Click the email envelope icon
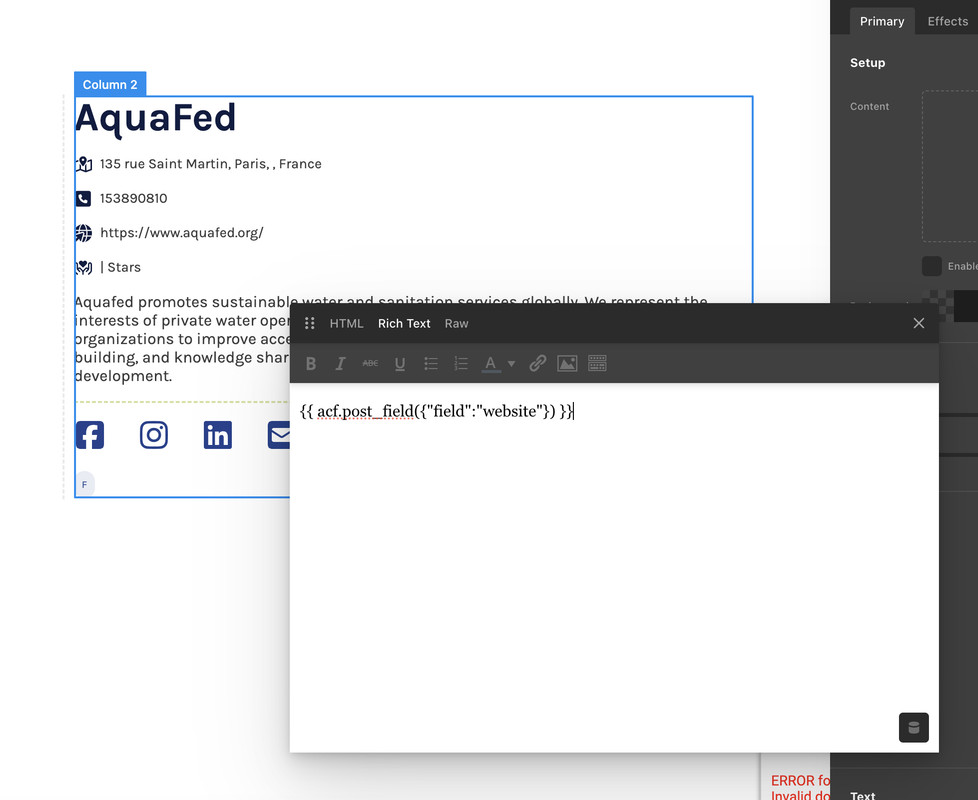This screenshot has width=978, height=800. 279,435
